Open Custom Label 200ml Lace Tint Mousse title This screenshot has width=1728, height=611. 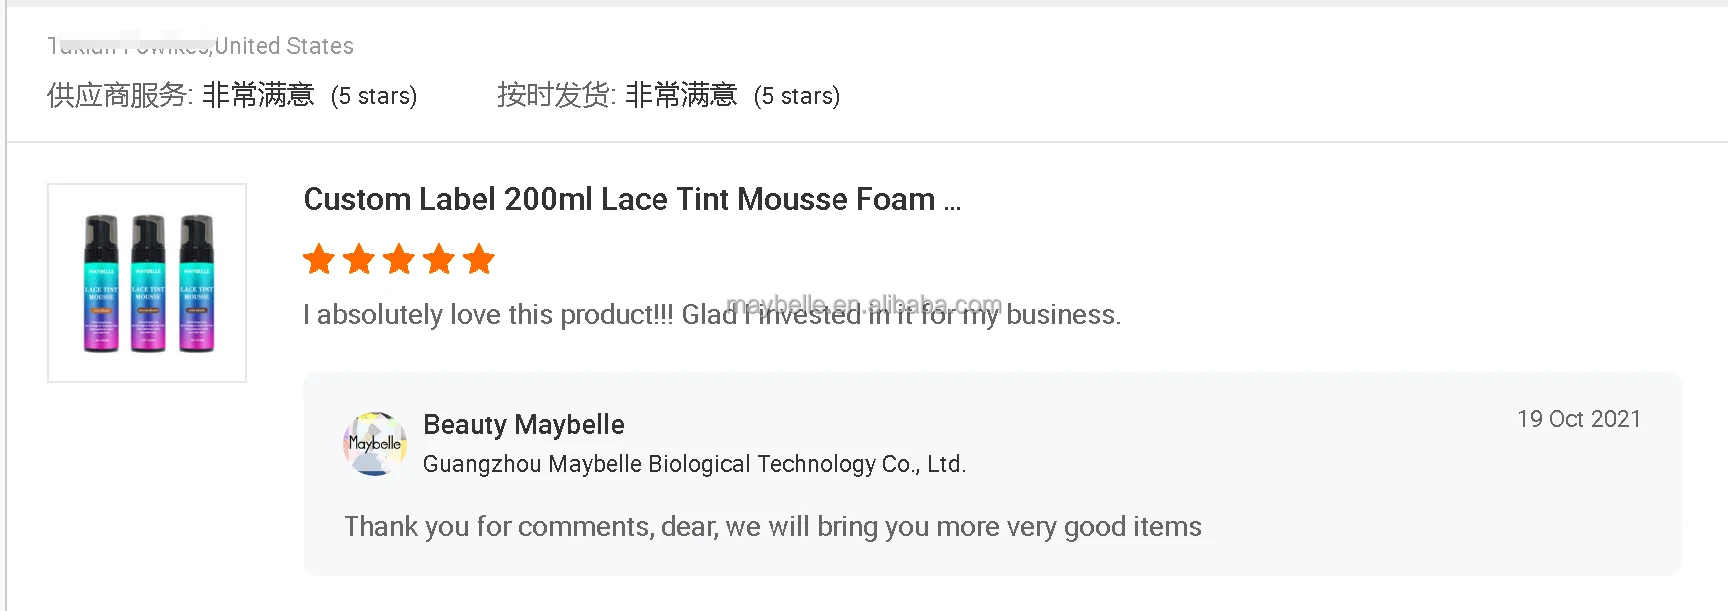click(x=619, y=199)
